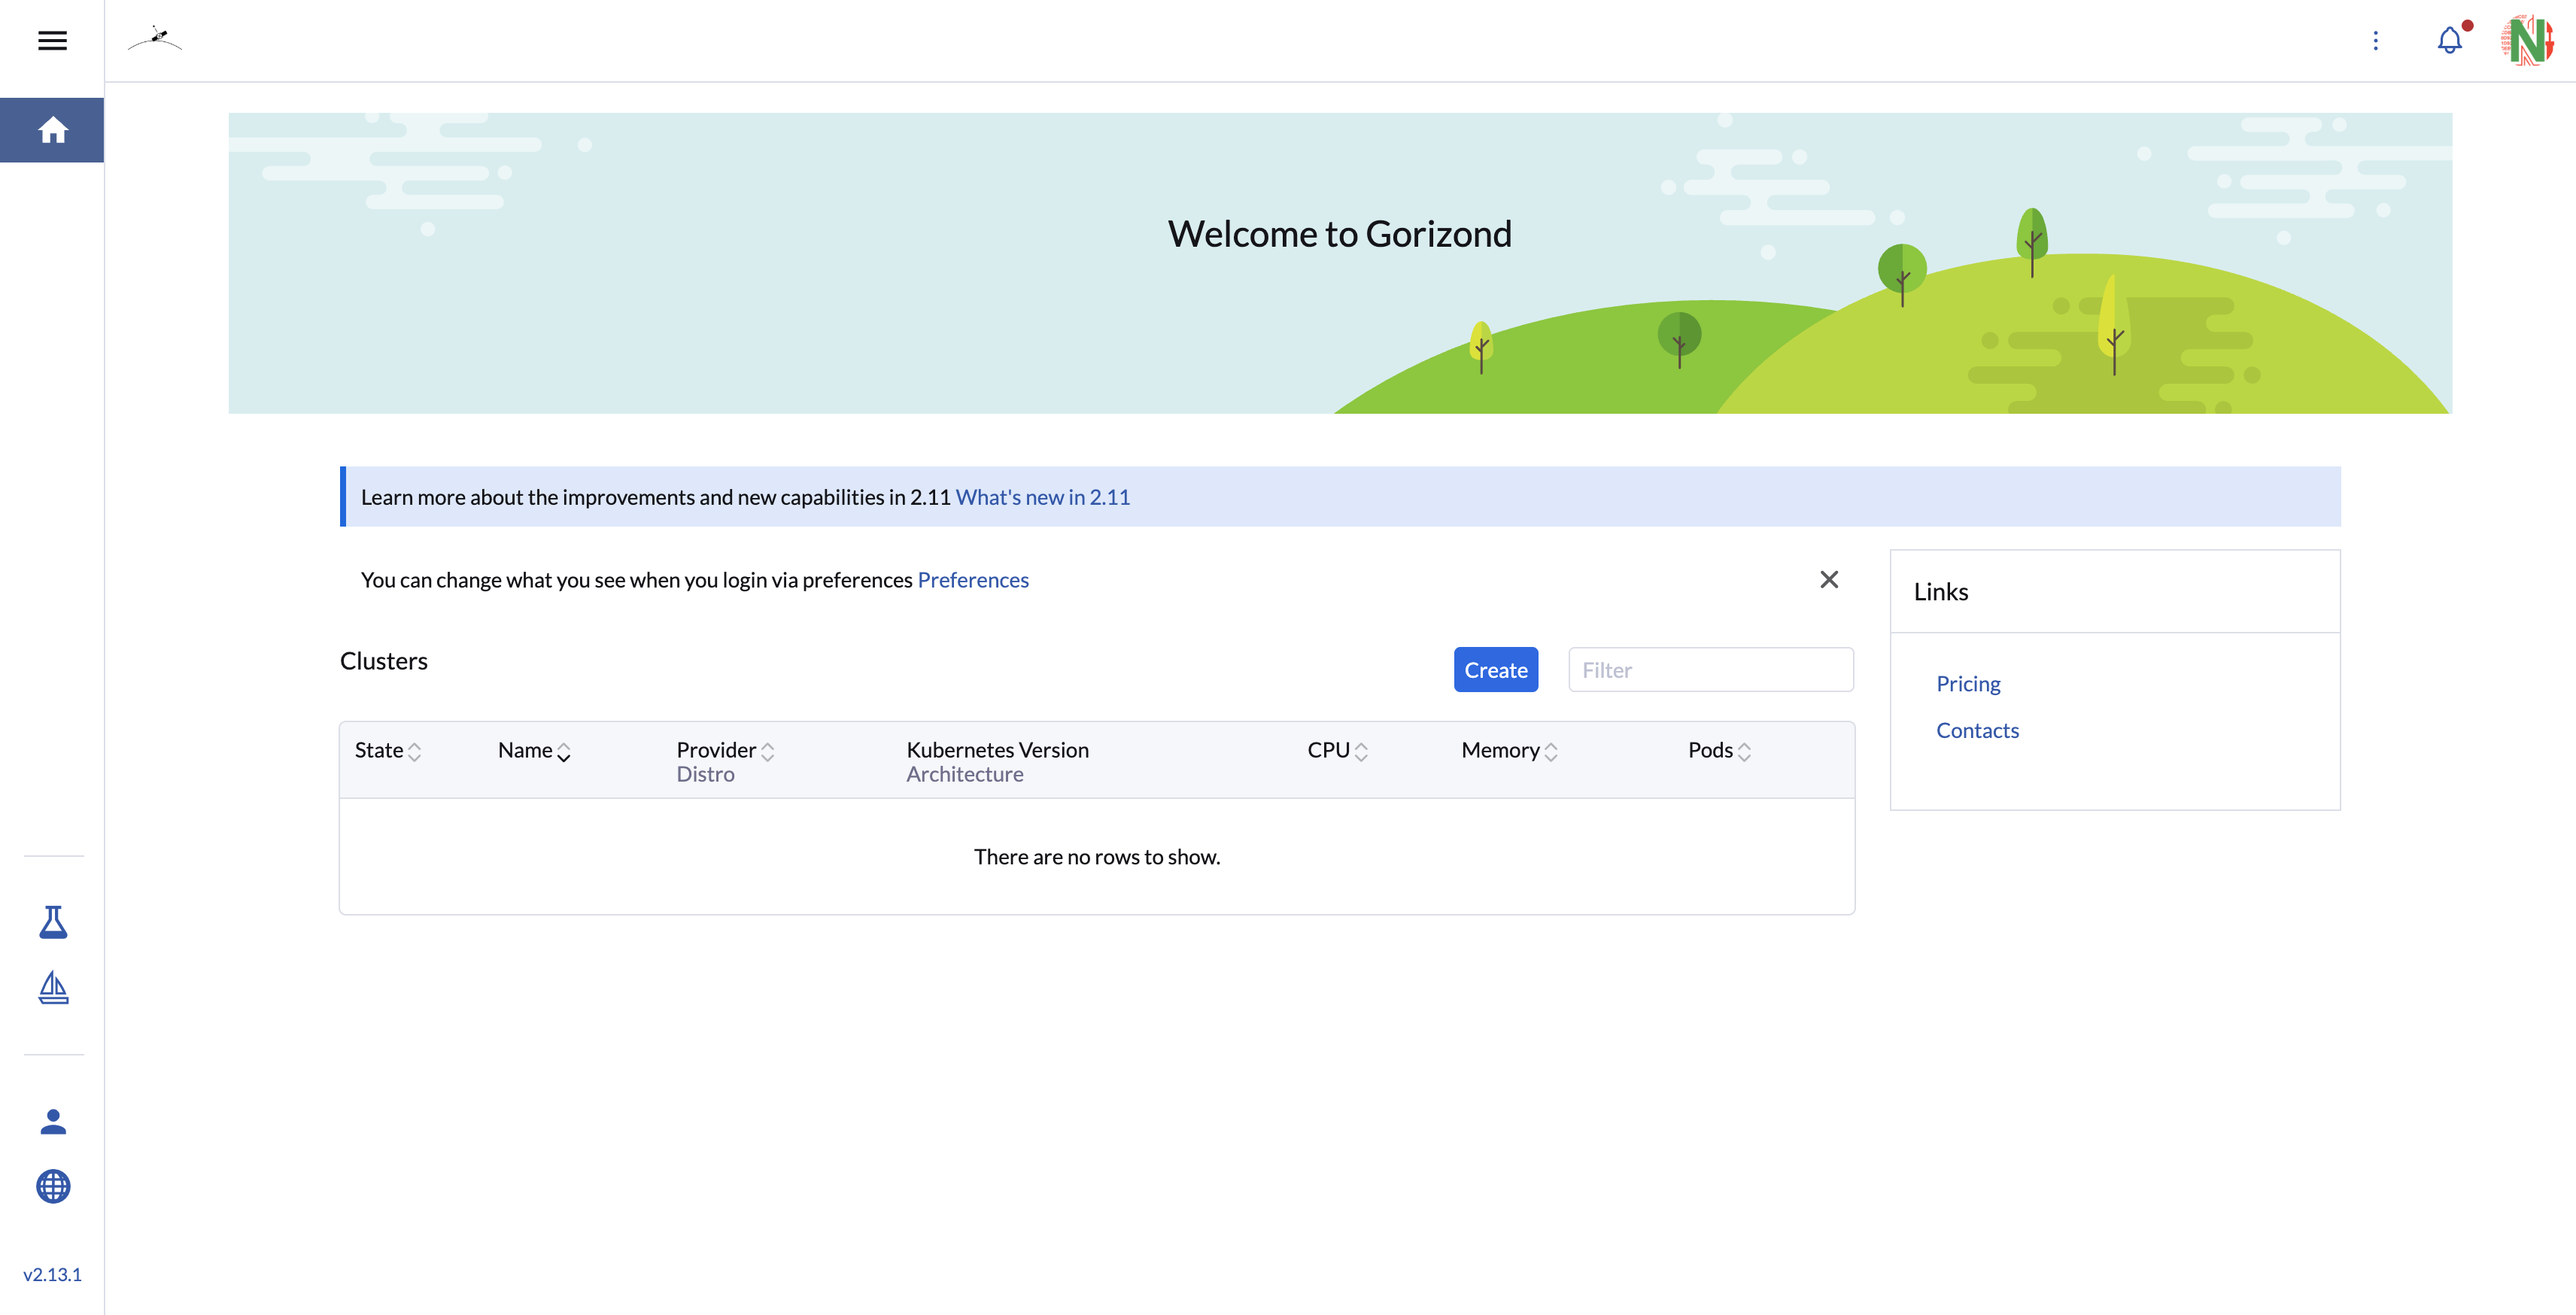Click the globe language icon in the sidebar

click(x=53, y=1188)
